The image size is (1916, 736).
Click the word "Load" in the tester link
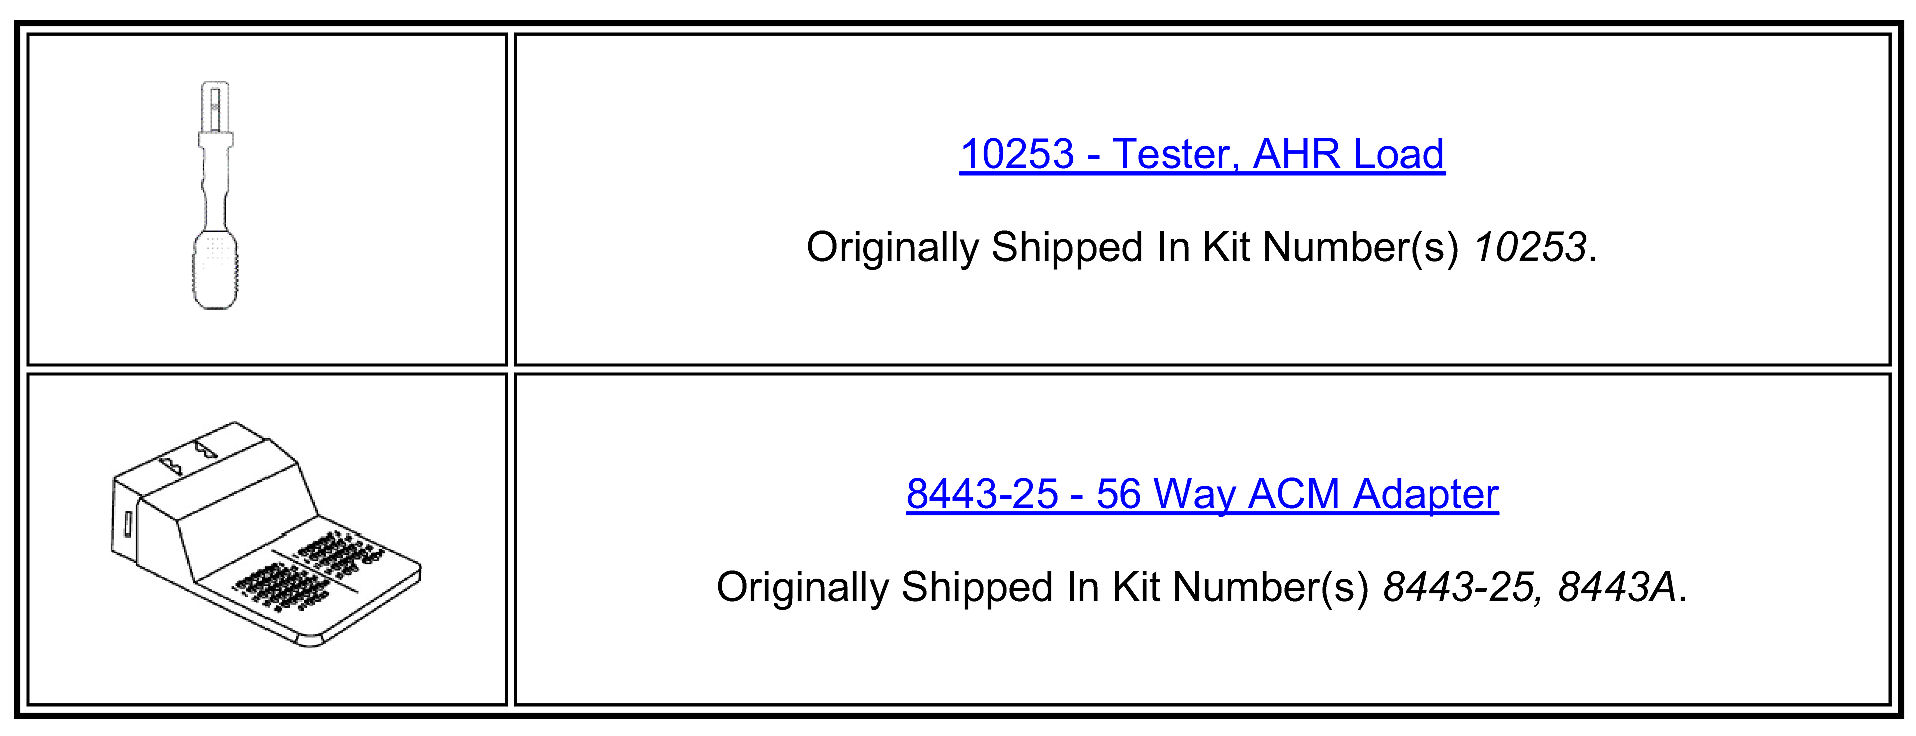tap(1398, 154)
